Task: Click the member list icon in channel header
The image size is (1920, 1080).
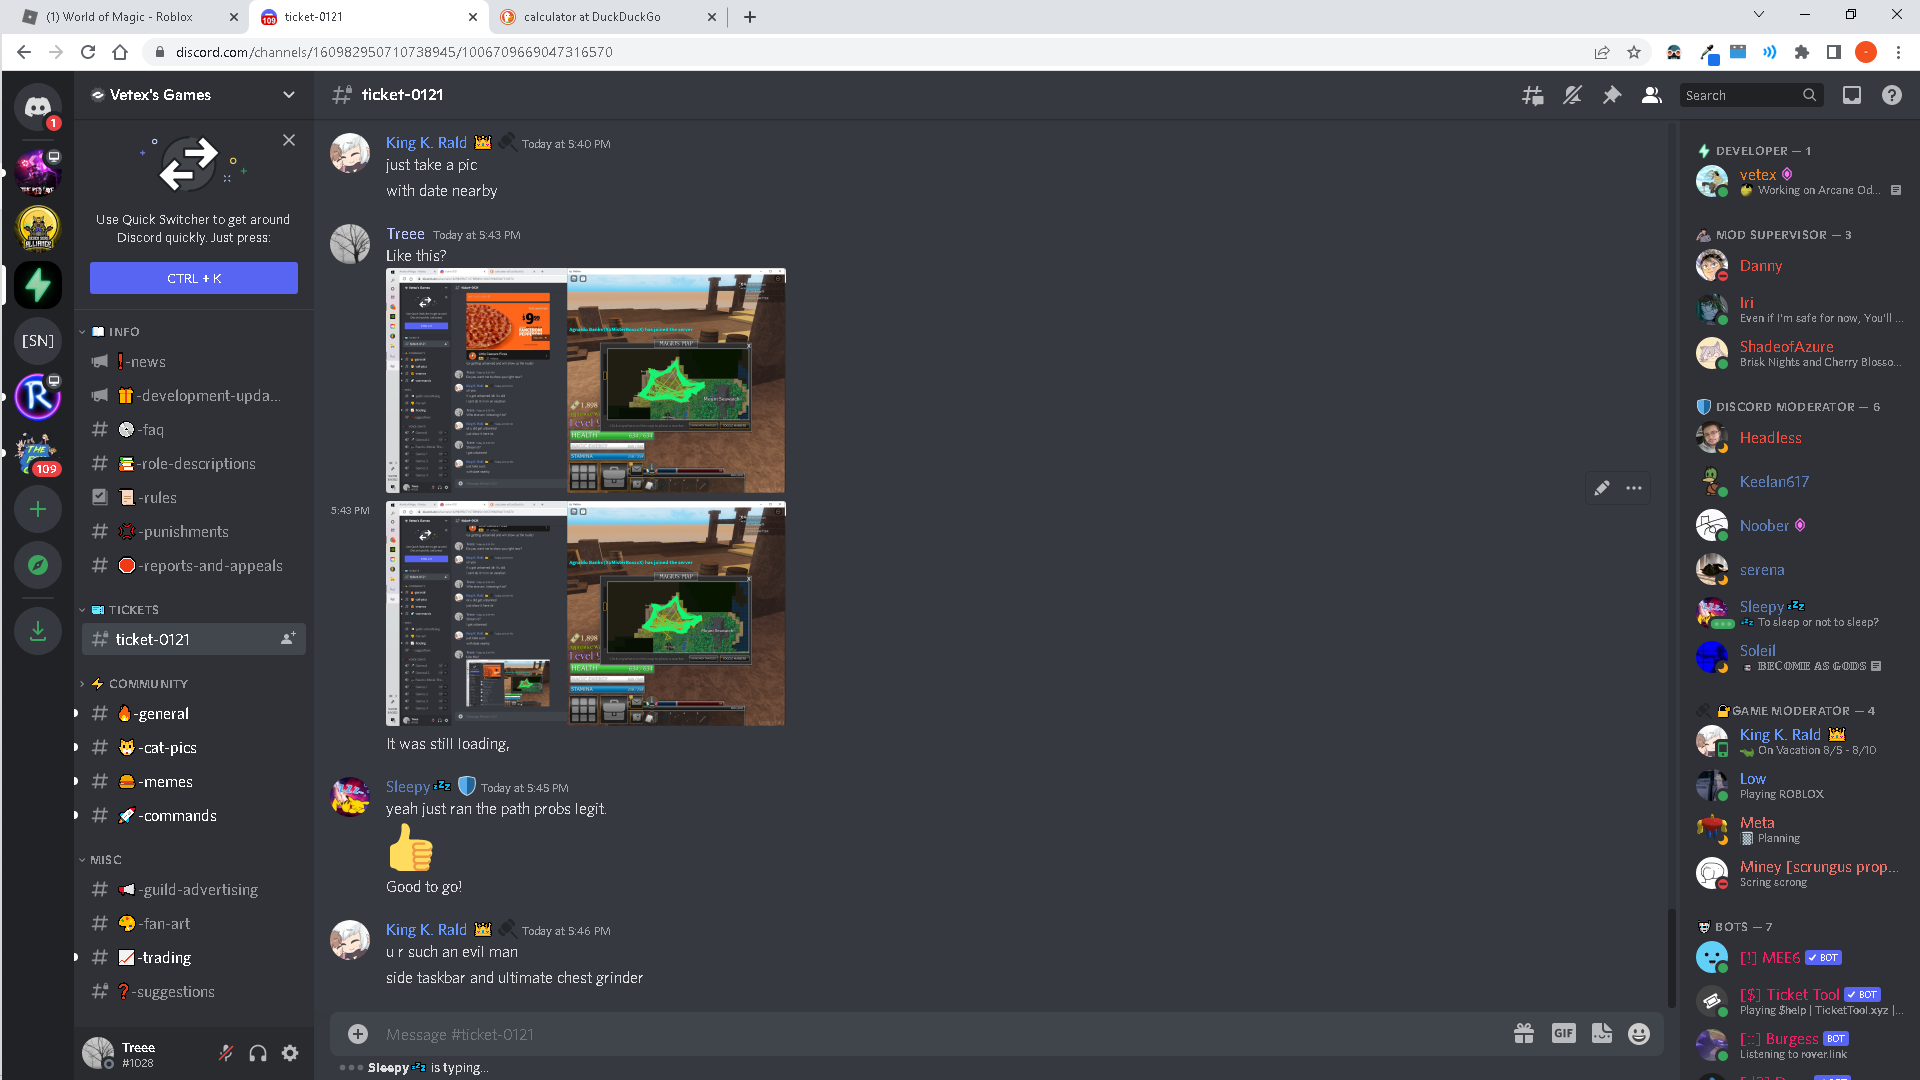Action: (1651, 94)
